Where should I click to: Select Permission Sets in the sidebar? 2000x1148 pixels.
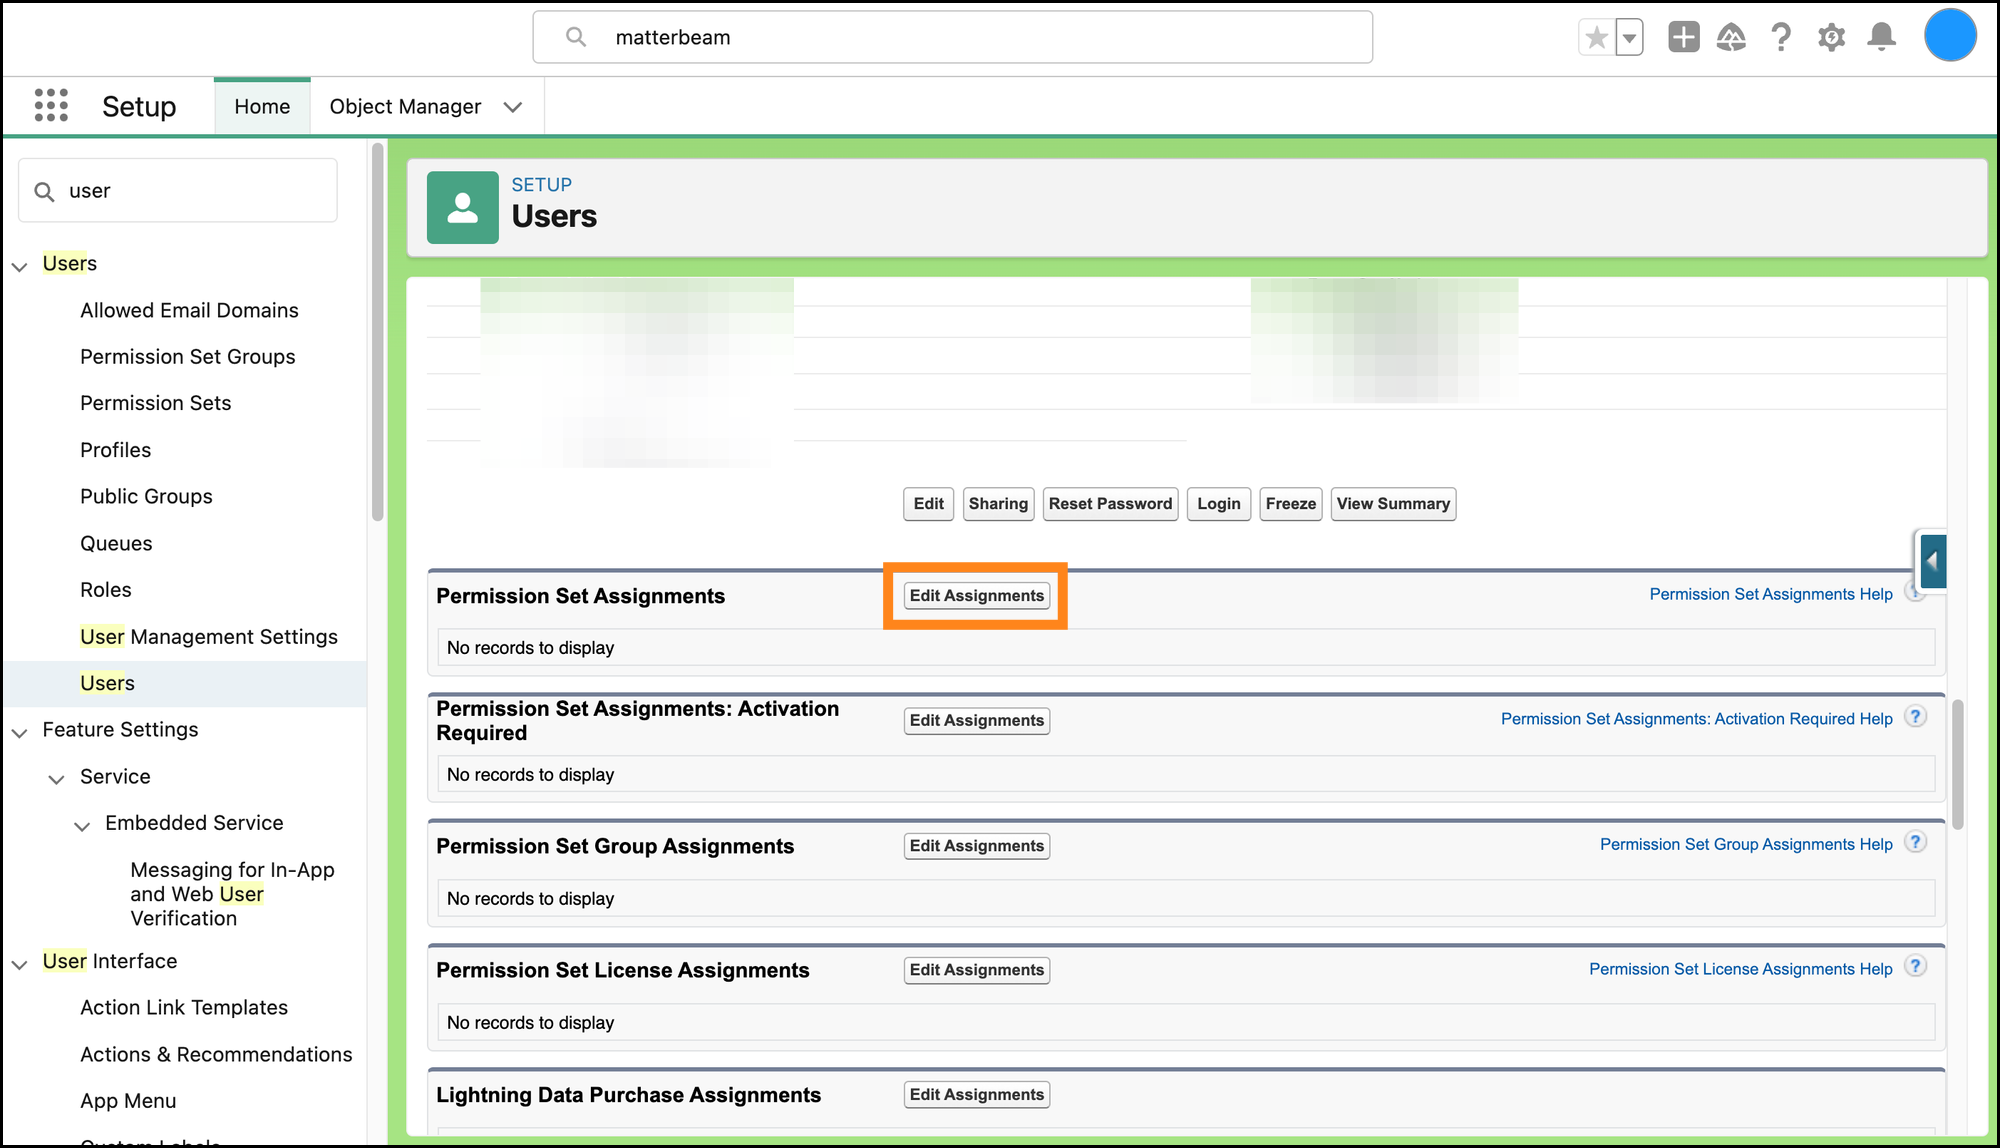[155, 403]
